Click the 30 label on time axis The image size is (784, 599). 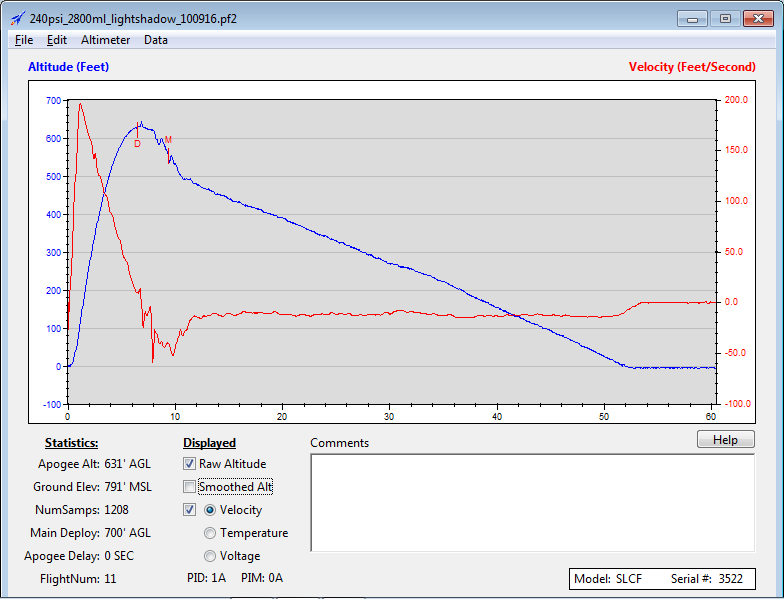pos(390,416)
